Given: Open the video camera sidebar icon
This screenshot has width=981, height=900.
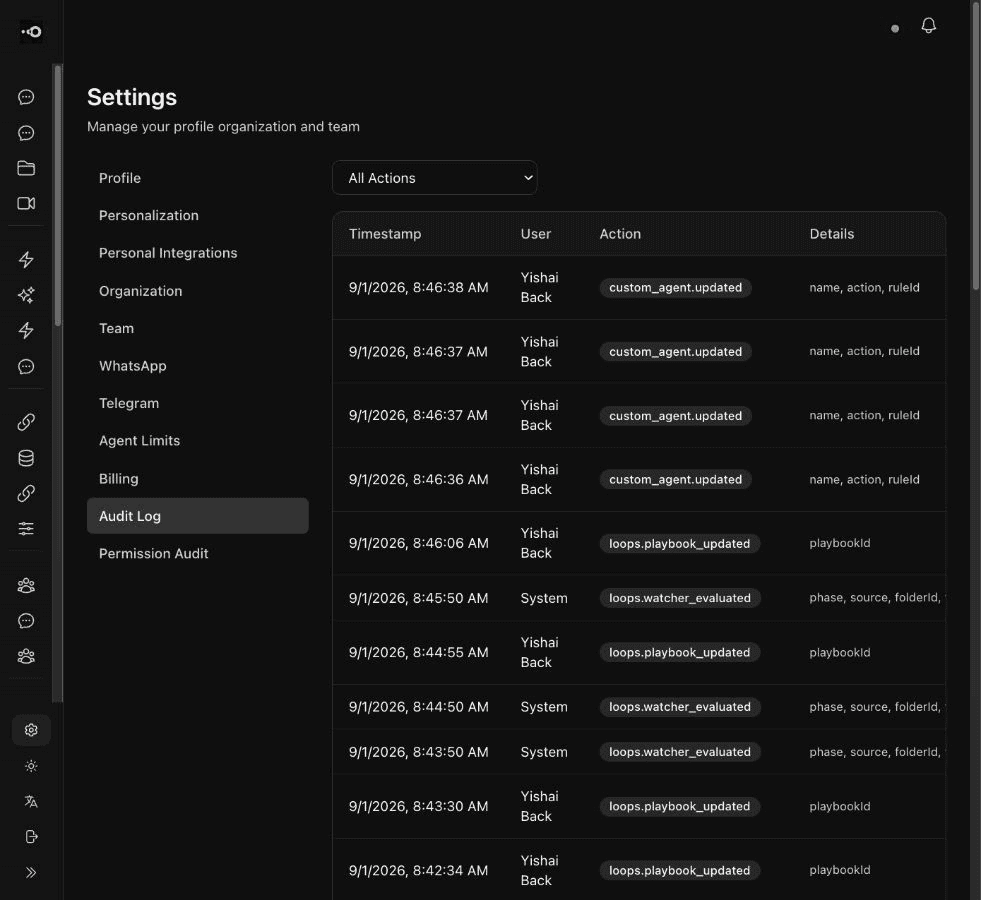Looking at the screenshot, I should pyautogui.click(x=26, y=203).
